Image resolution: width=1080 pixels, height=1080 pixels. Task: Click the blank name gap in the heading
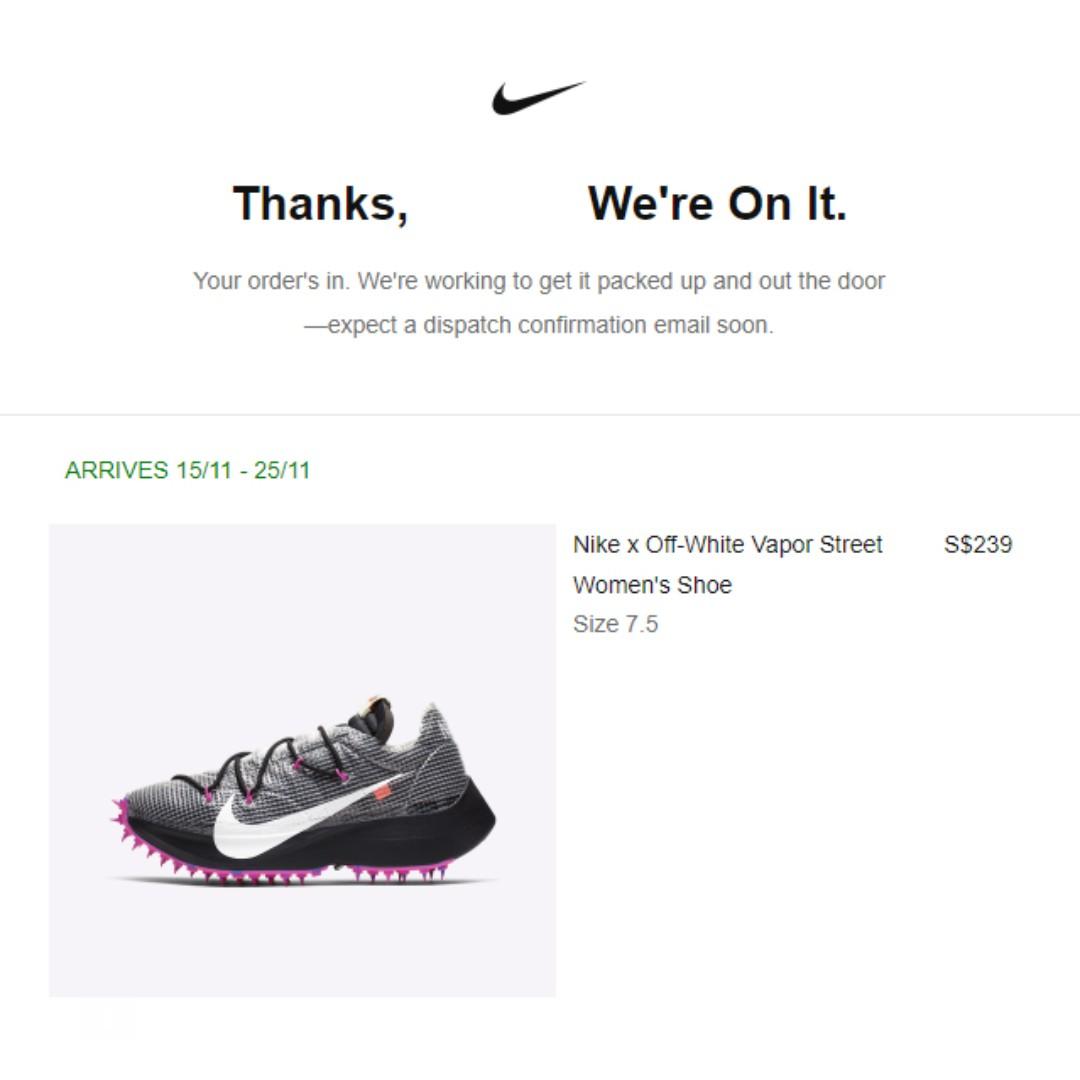coord(498,204)
